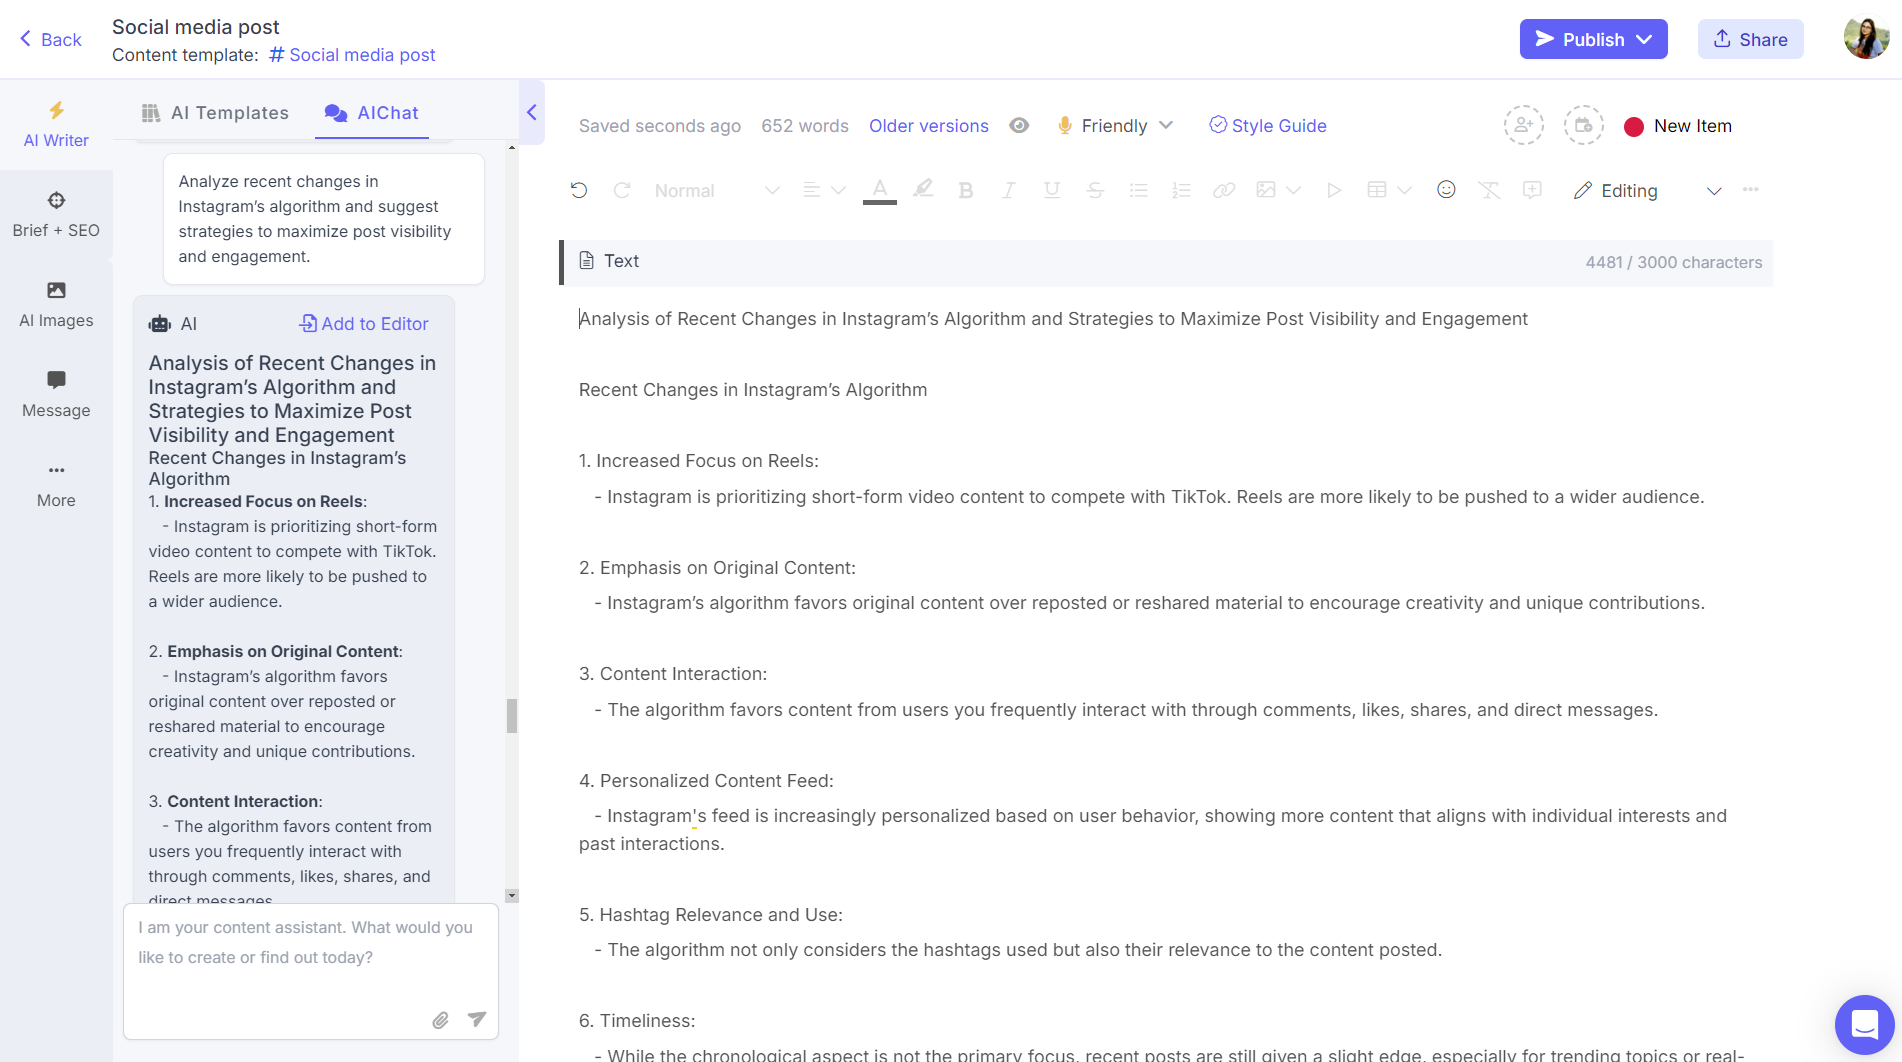Toggle bulleted list

pyautogui.click(x=1138, y=190)
